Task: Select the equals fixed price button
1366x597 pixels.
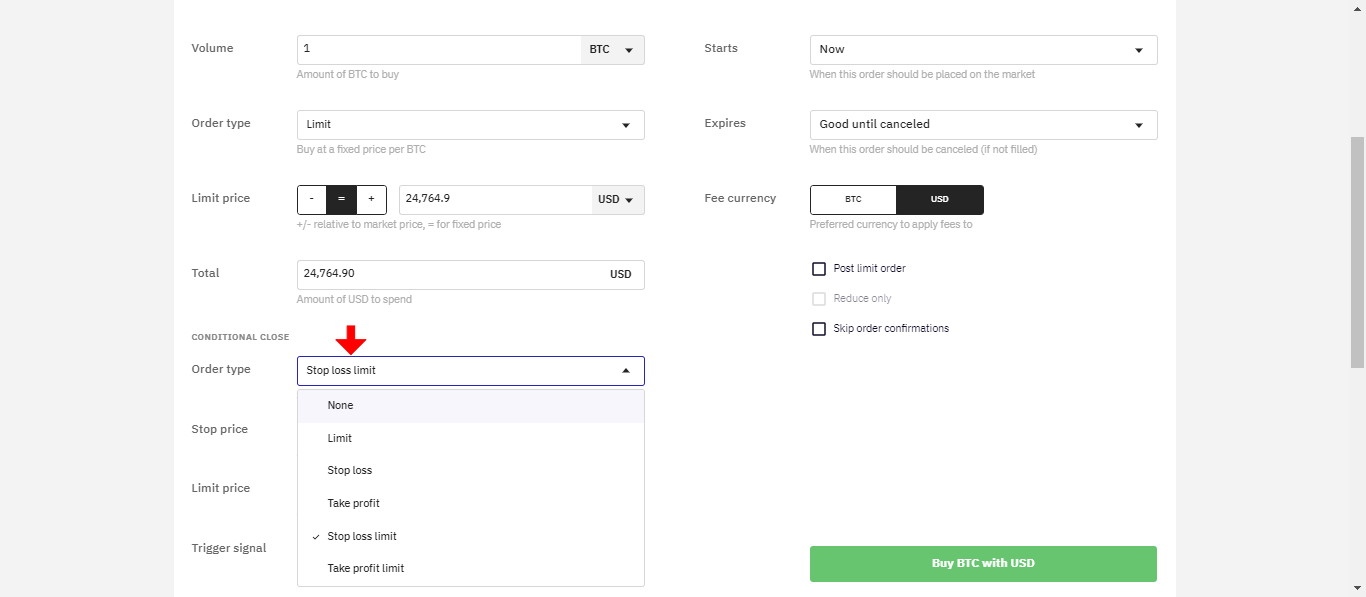Action: 341,200
